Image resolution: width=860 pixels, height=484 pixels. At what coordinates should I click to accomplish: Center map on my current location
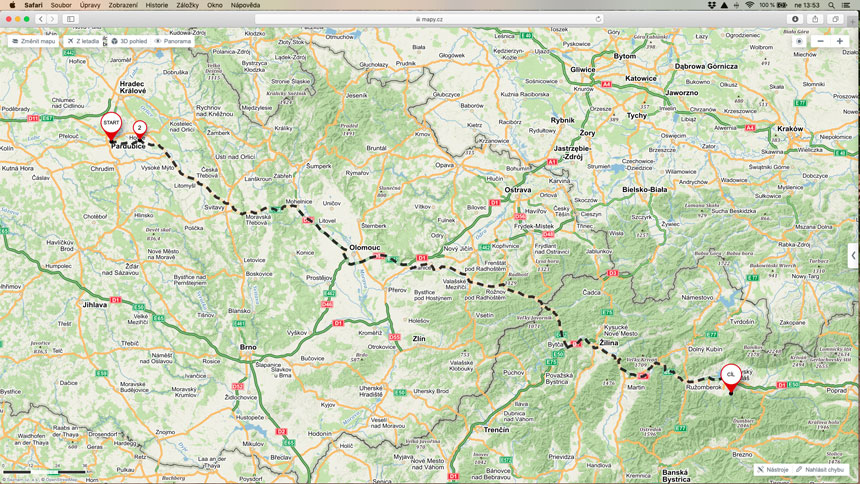799,41
